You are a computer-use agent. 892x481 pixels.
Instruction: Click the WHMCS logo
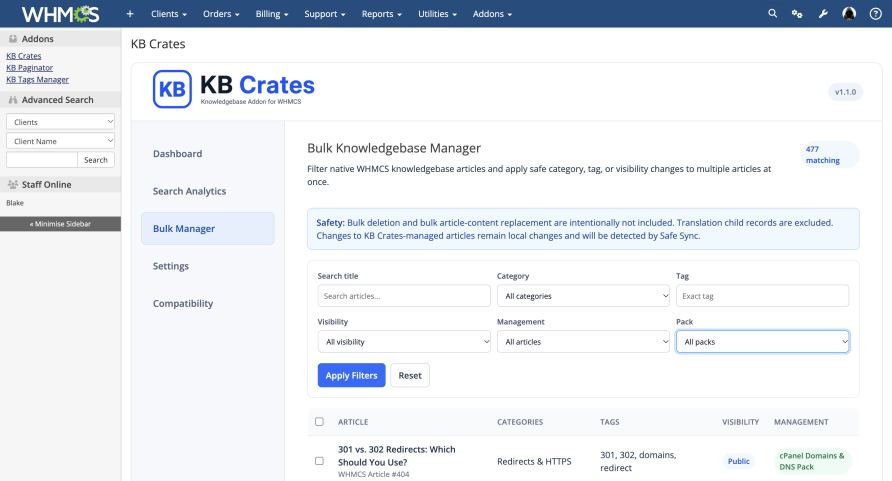(x=60, y=14)
